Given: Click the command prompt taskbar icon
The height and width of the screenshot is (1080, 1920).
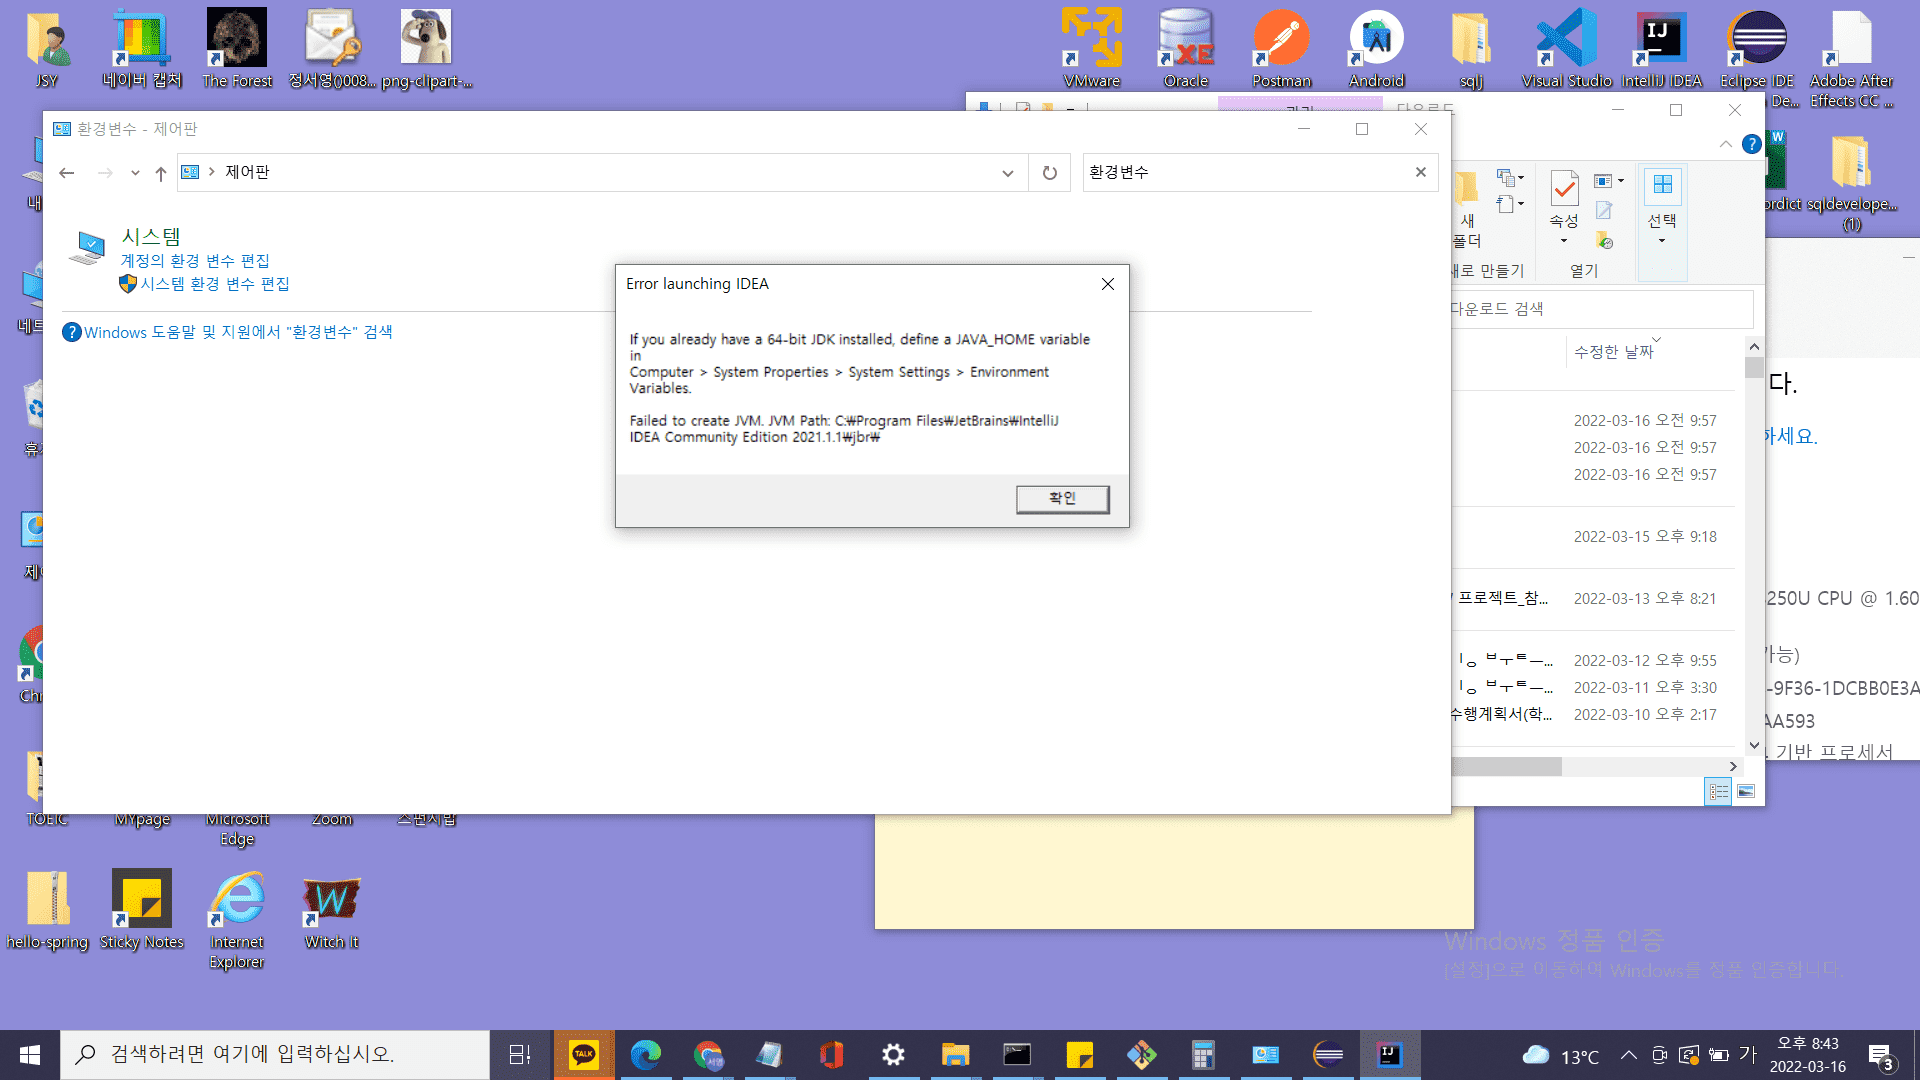Looking at the screenshot, I should click(x=1017, y=1054).
